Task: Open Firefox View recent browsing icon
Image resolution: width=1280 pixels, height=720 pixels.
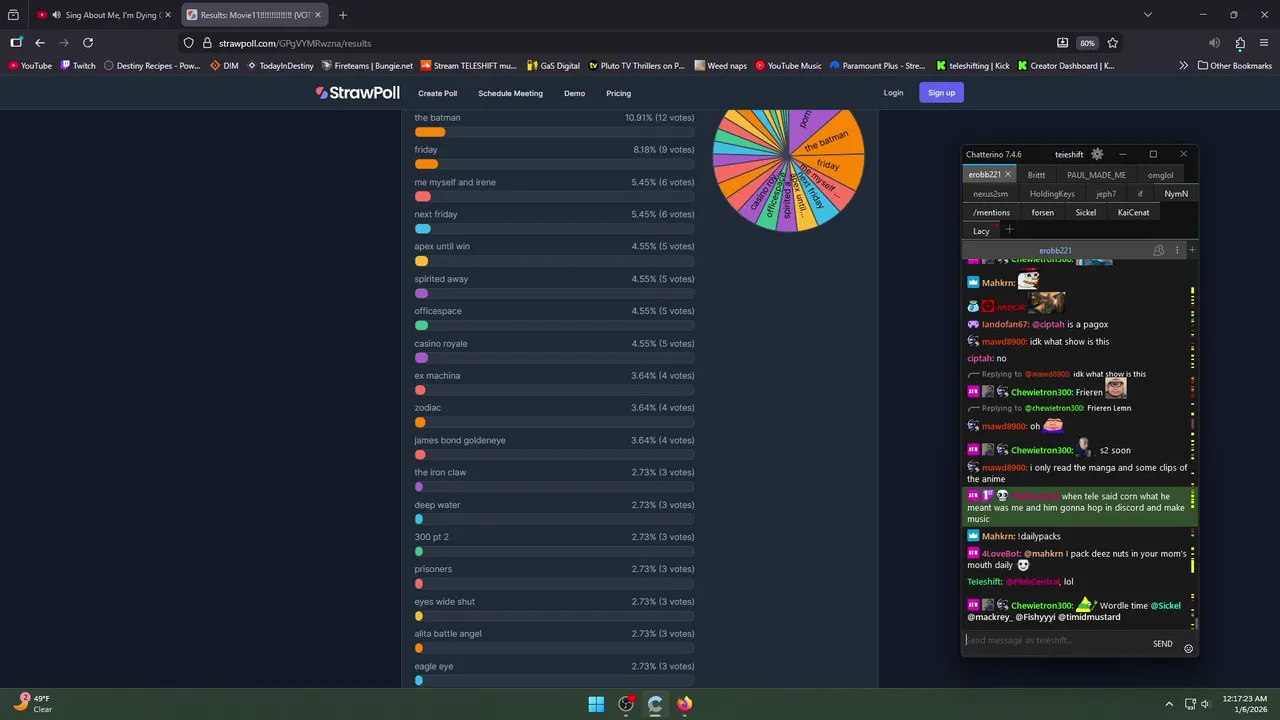Action: tap(13, 15)
